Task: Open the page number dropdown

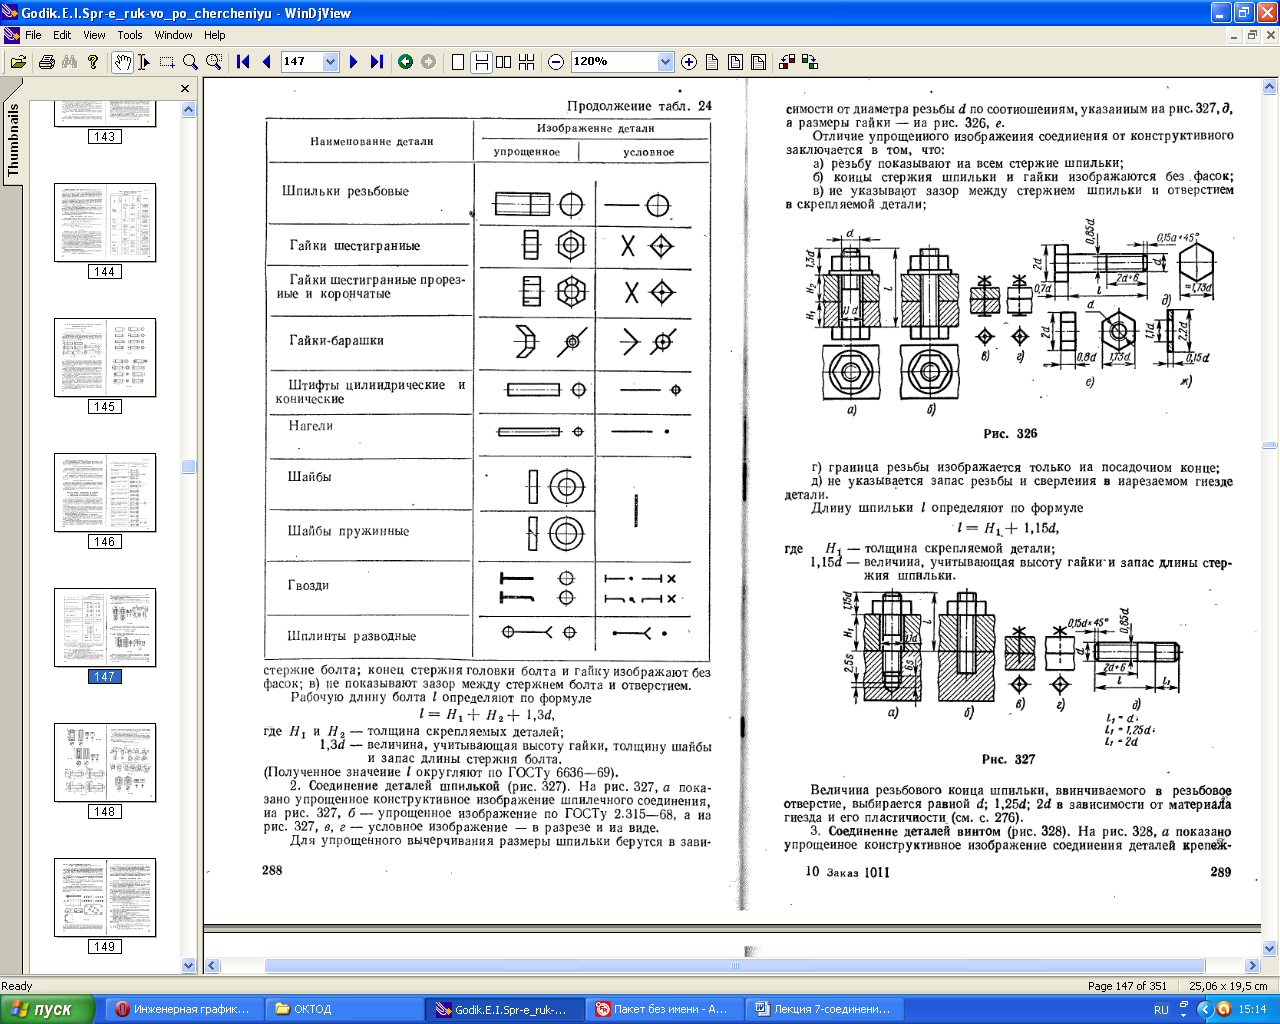Action: [331, 62]
